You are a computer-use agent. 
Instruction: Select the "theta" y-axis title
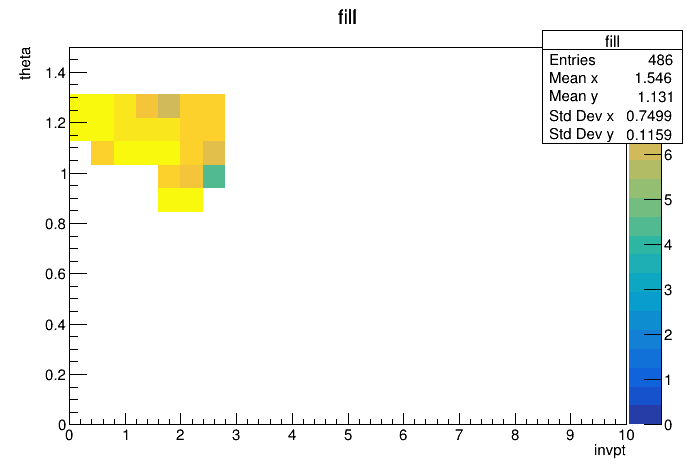coord(25,63)
